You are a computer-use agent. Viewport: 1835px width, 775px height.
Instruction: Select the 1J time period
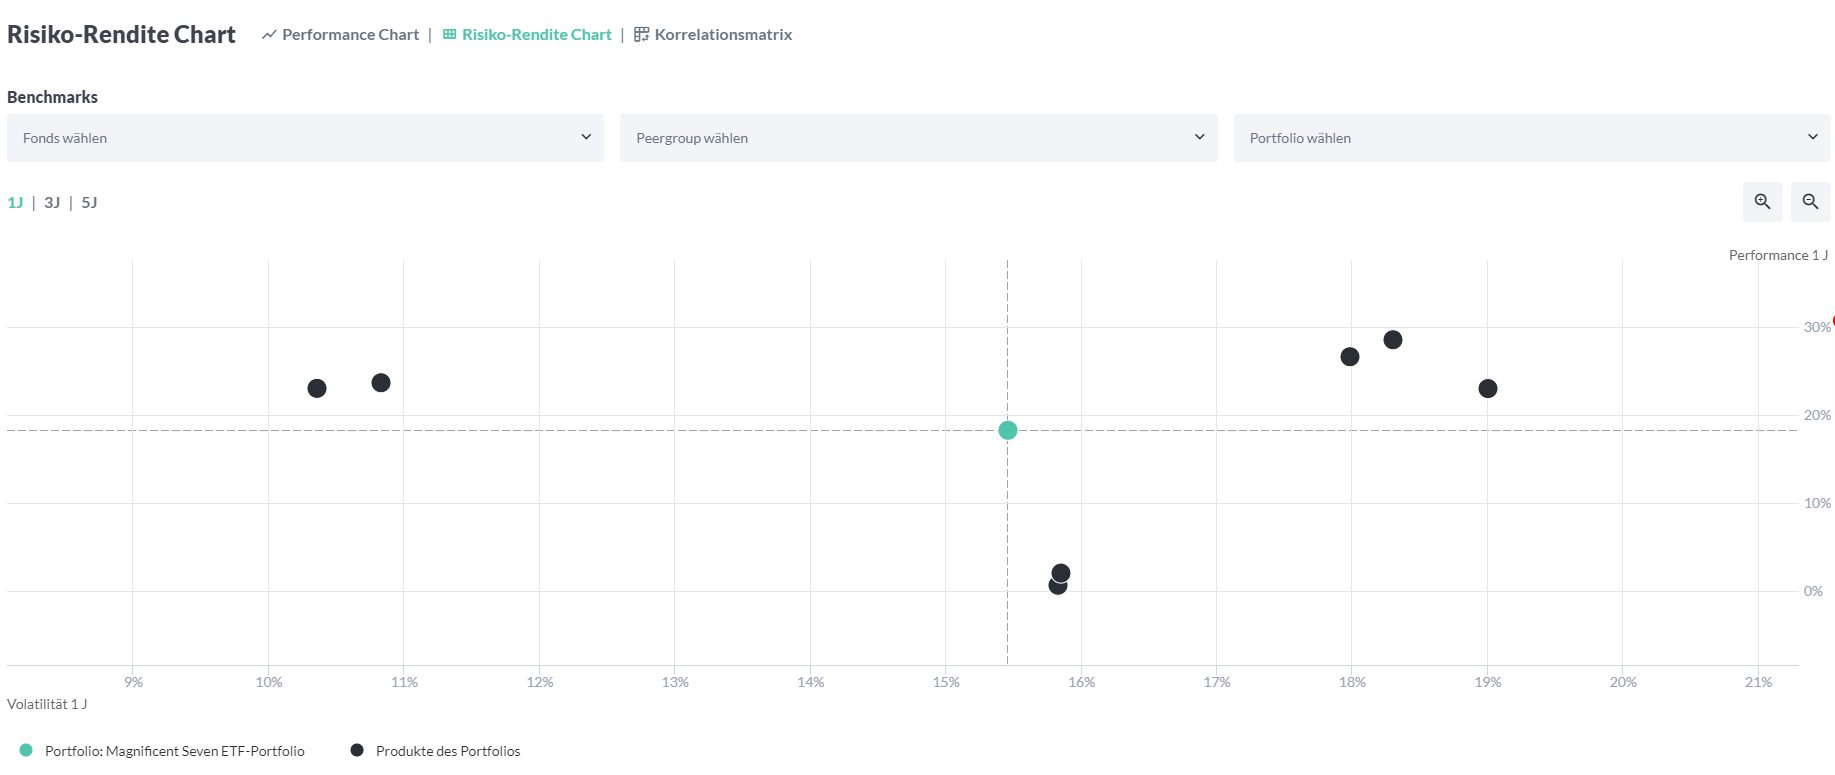pyautogui.click(x=15, y=203)
